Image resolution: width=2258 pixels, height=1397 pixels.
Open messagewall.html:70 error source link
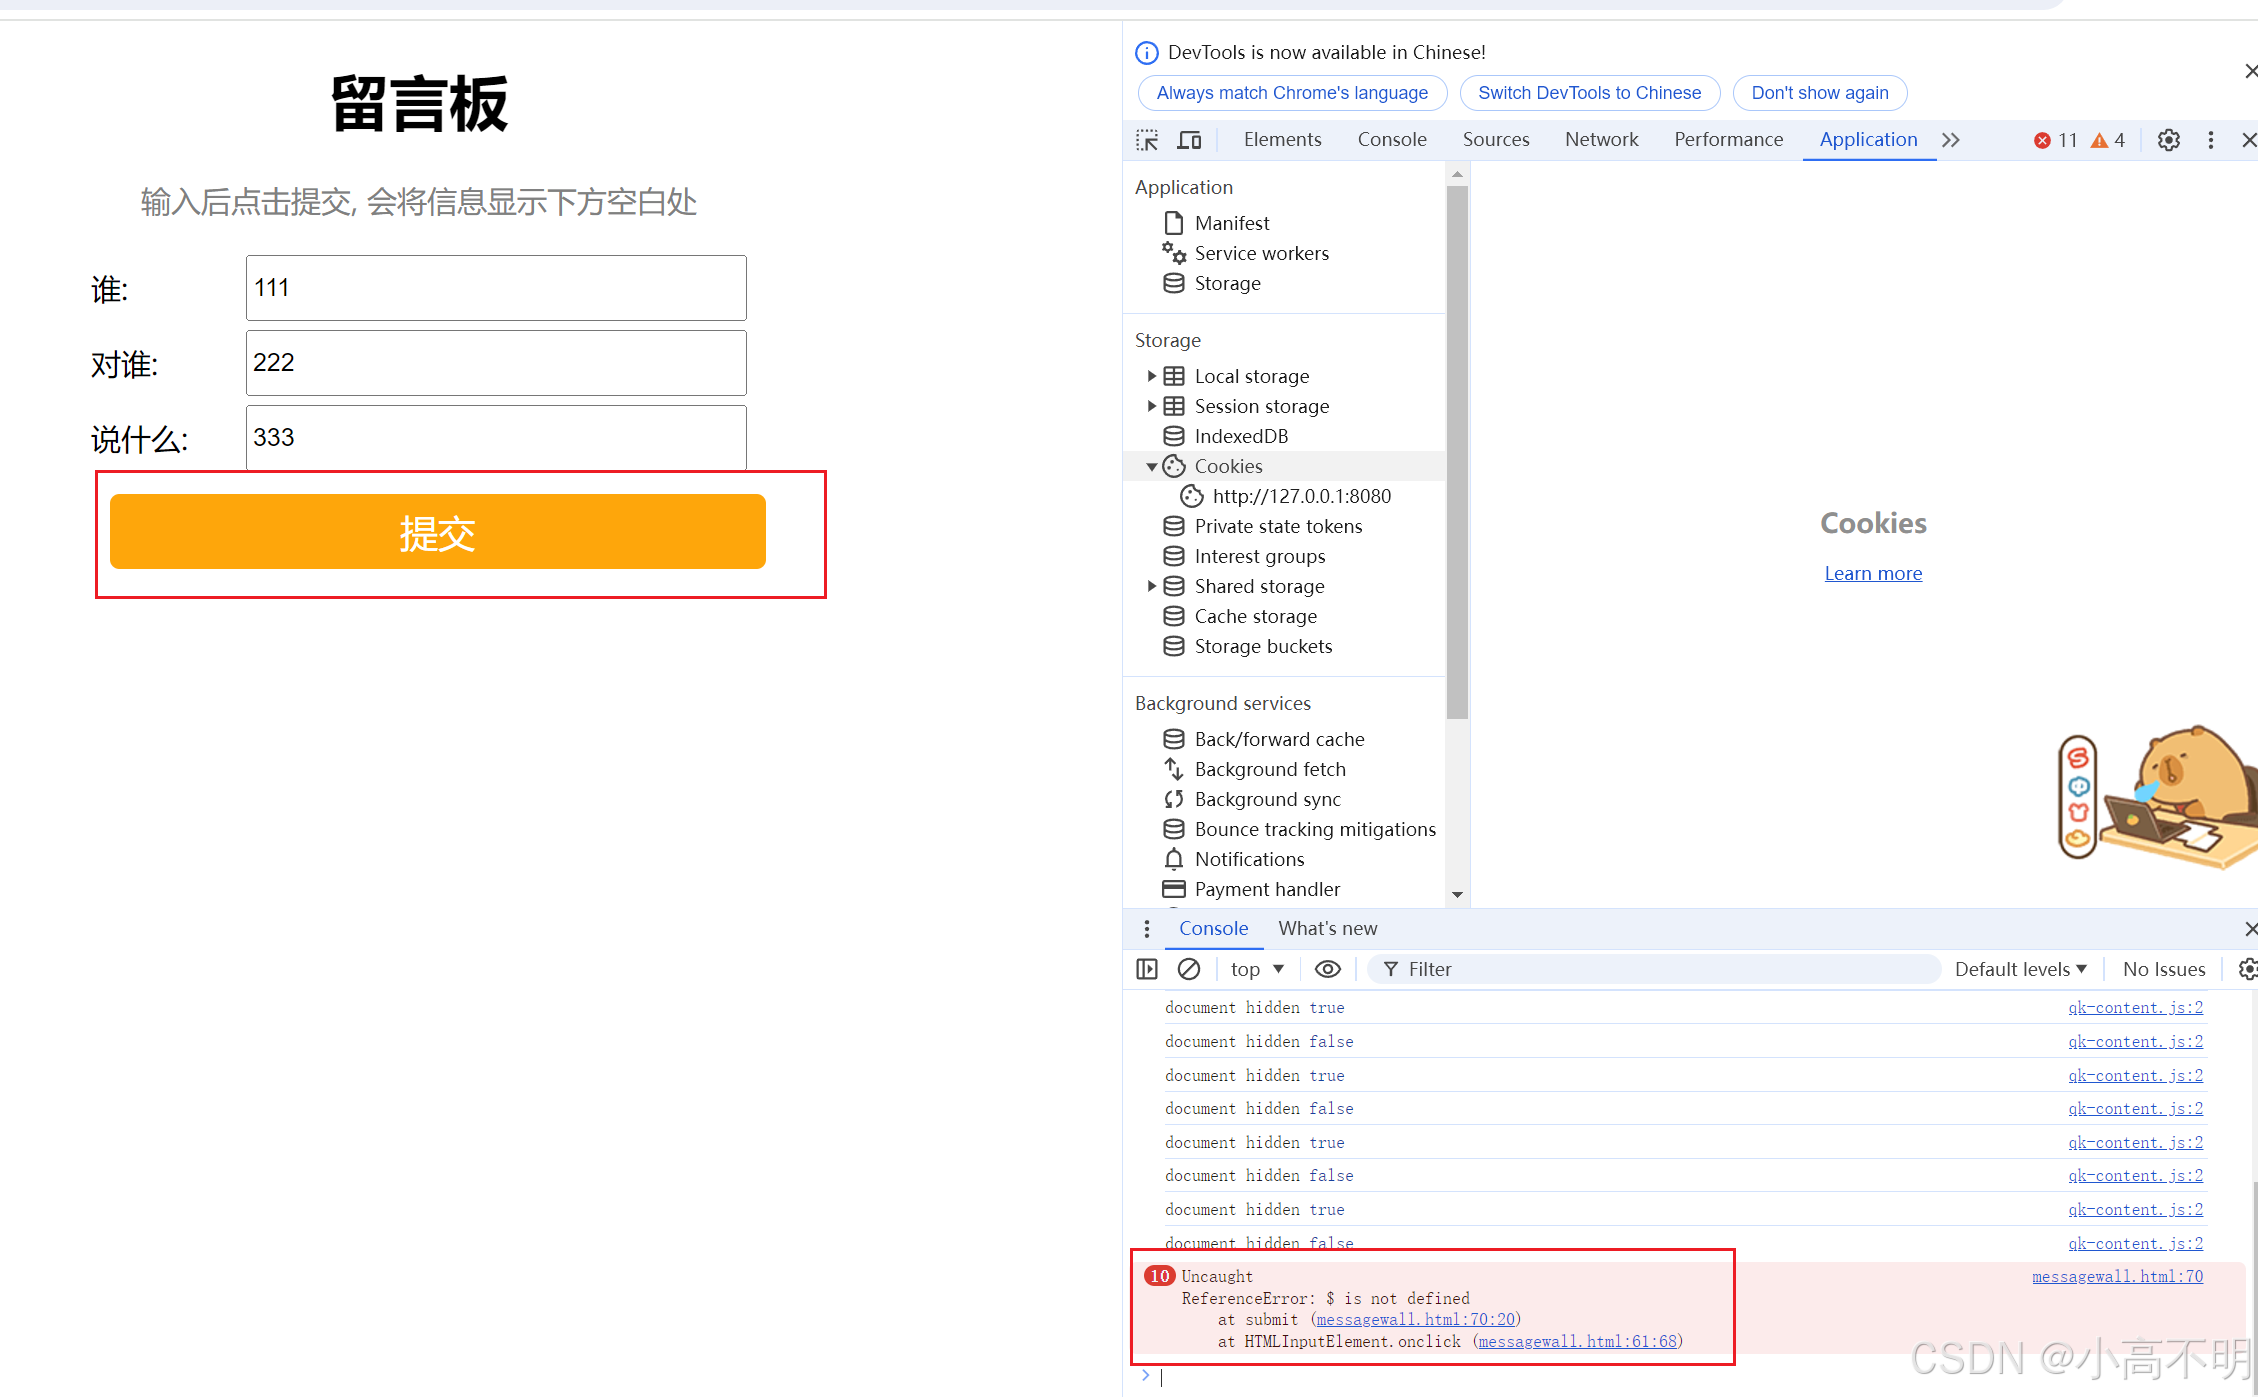(x=2117, y=1276)
